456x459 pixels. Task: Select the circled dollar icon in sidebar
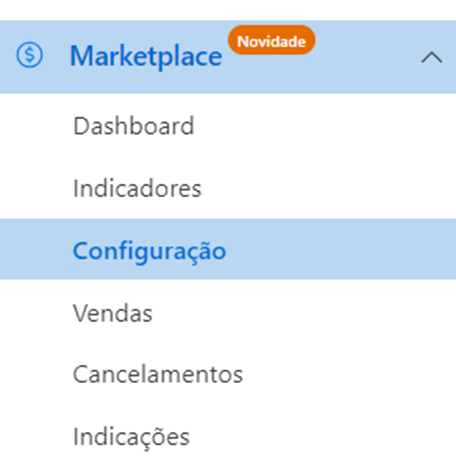click(x=29, y=55)
